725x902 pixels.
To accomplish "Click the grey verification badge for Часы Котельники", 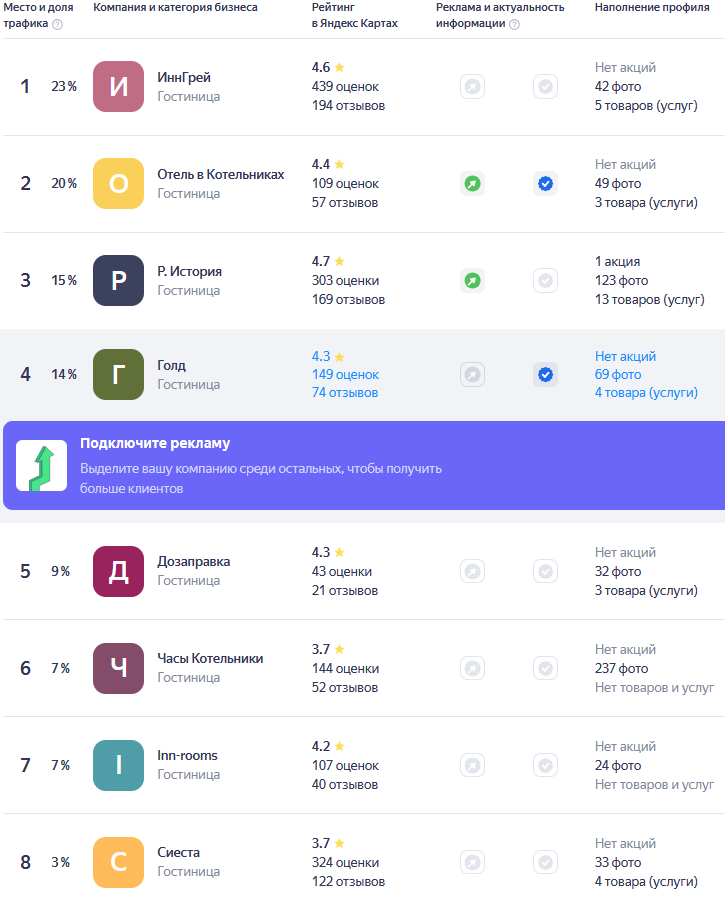I will pyautogui.click(x=545, y=668).
